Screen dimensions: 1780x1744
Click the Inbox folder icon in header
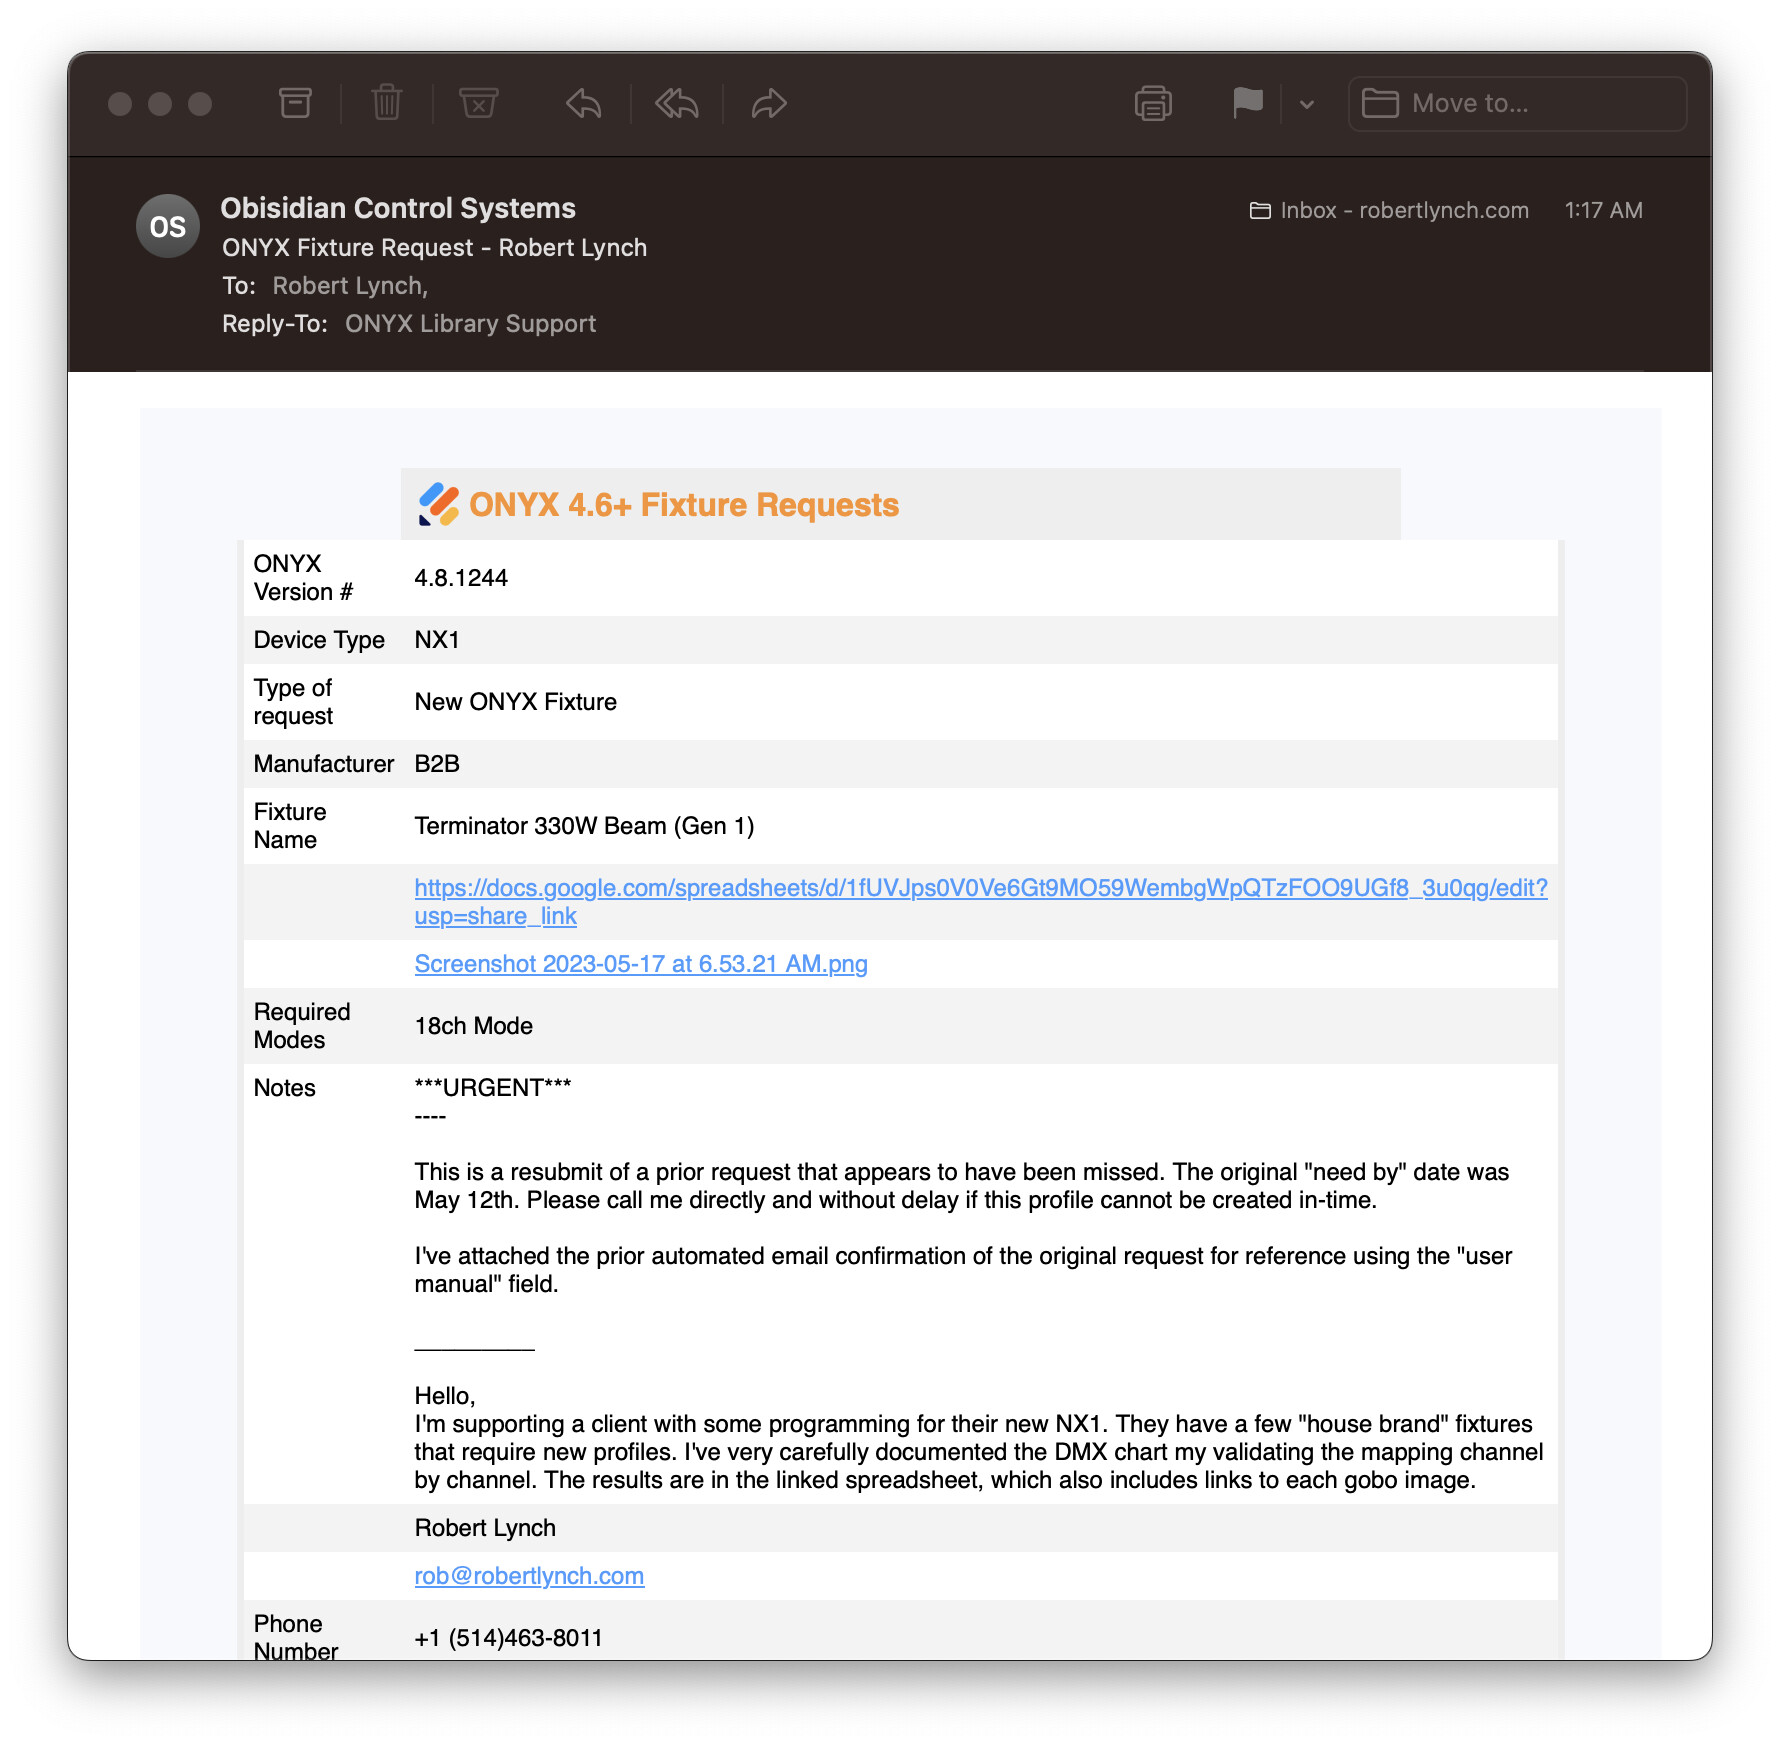pos(1260,211)
